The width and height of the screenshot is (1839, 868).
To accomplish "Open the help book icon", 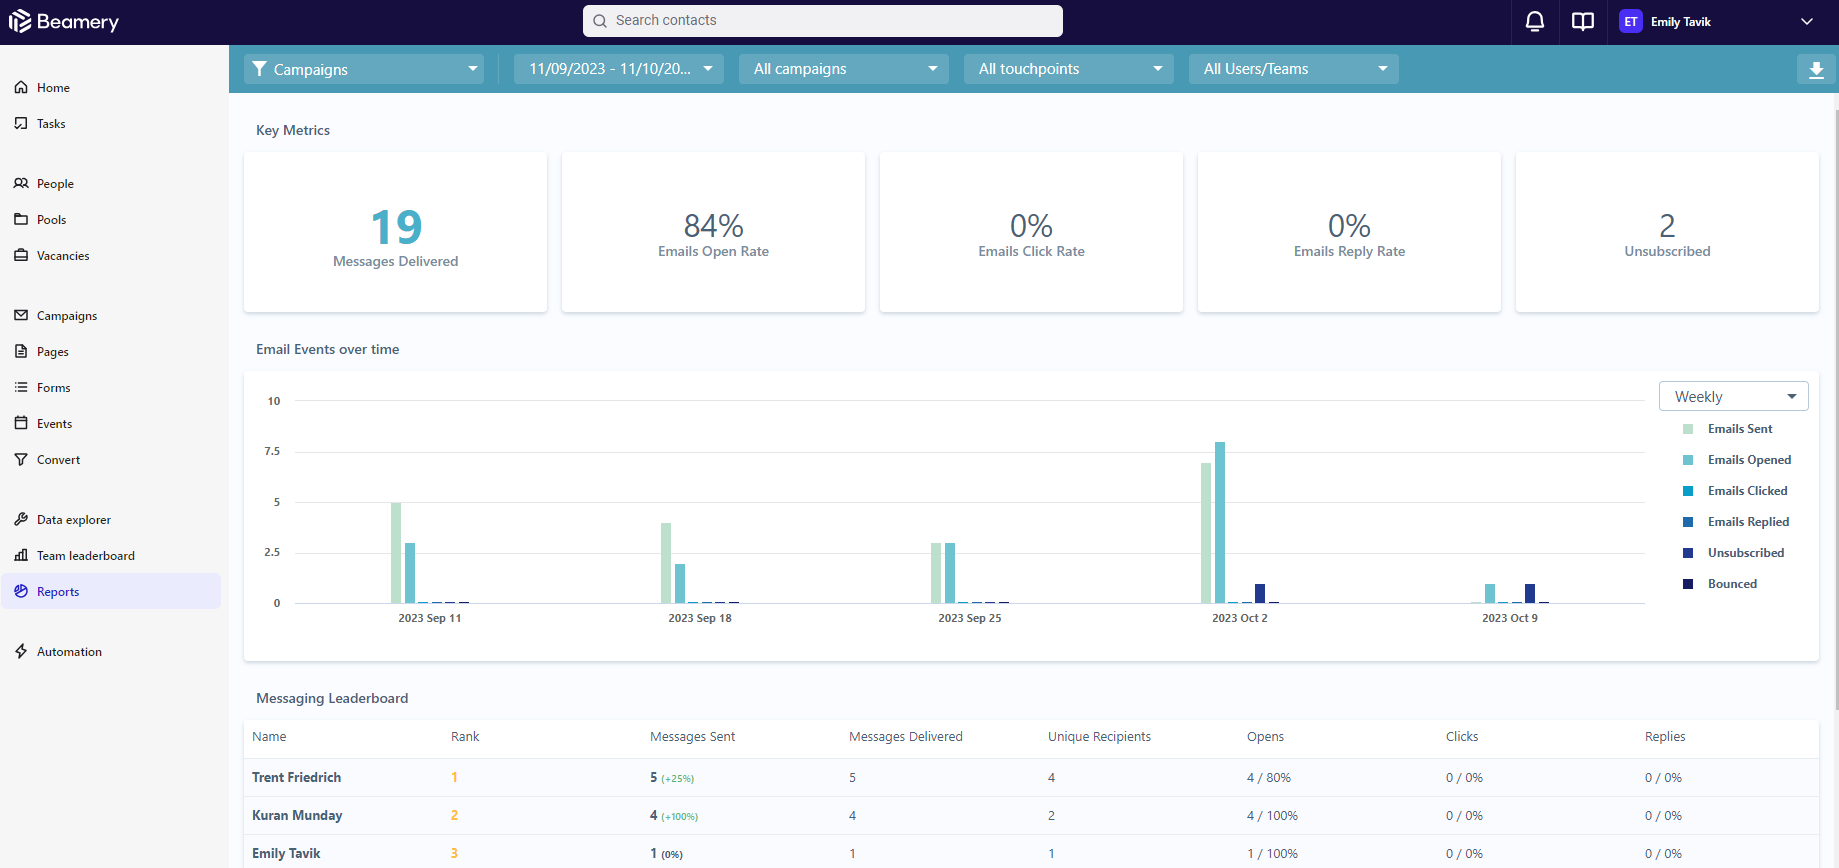I will (1582, 21).
